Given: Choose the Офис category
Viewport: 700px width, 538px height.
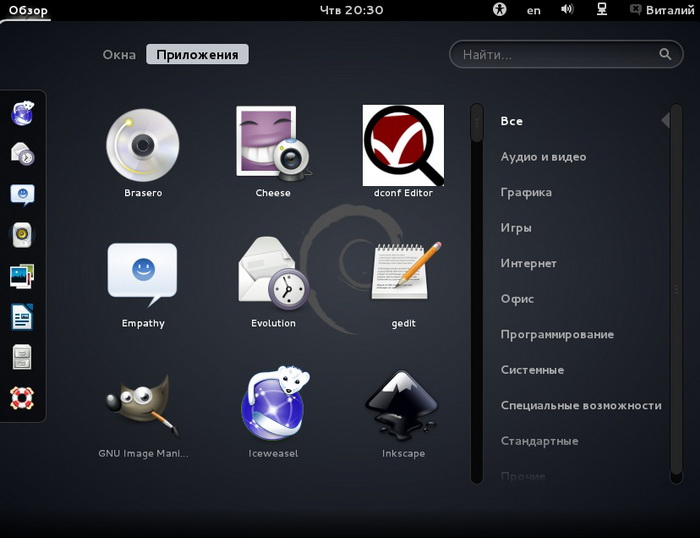Looking at the screenshot, I should coord(517,299).
